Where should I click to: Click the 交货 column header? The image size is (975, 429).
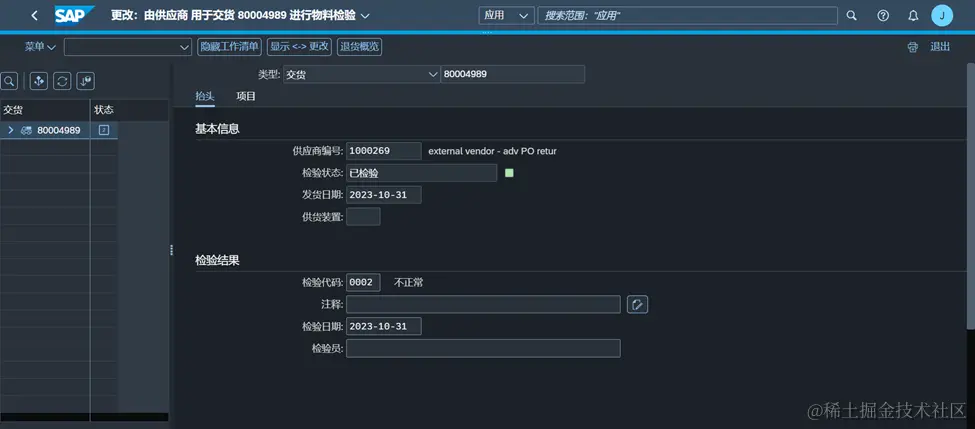45,110
